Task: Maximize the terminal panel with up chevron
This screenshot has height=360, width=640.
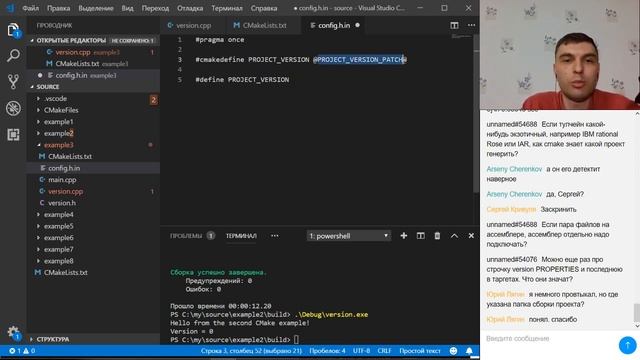Action: [454, 236]
